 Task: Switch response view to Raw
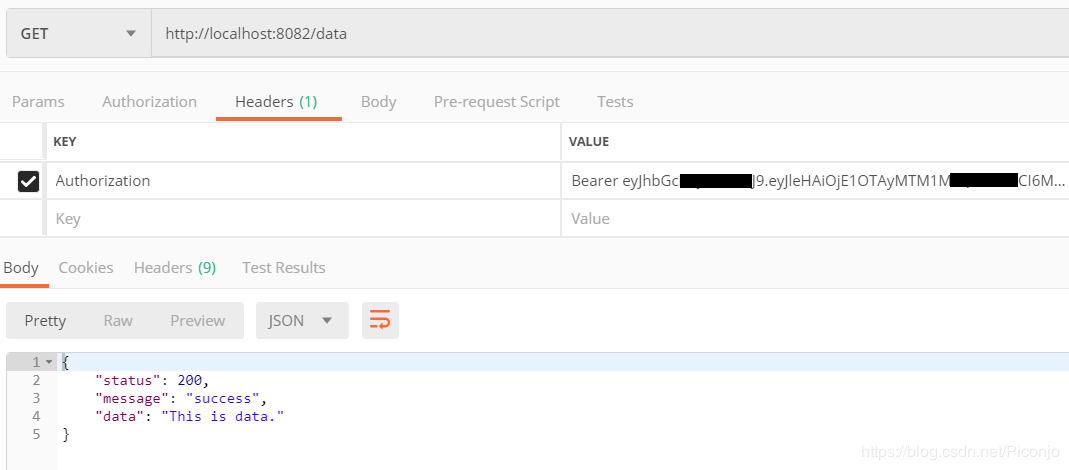[x=118, y=320]
